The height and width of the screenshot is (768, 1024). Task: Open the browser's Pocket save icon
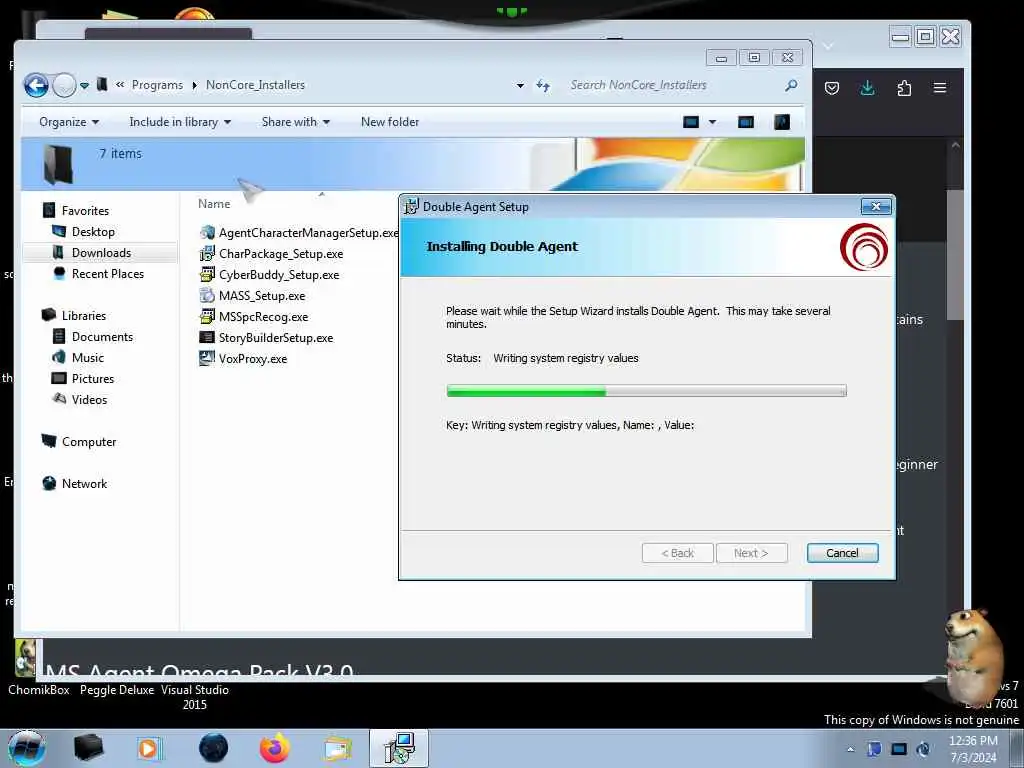coord(831,88)
